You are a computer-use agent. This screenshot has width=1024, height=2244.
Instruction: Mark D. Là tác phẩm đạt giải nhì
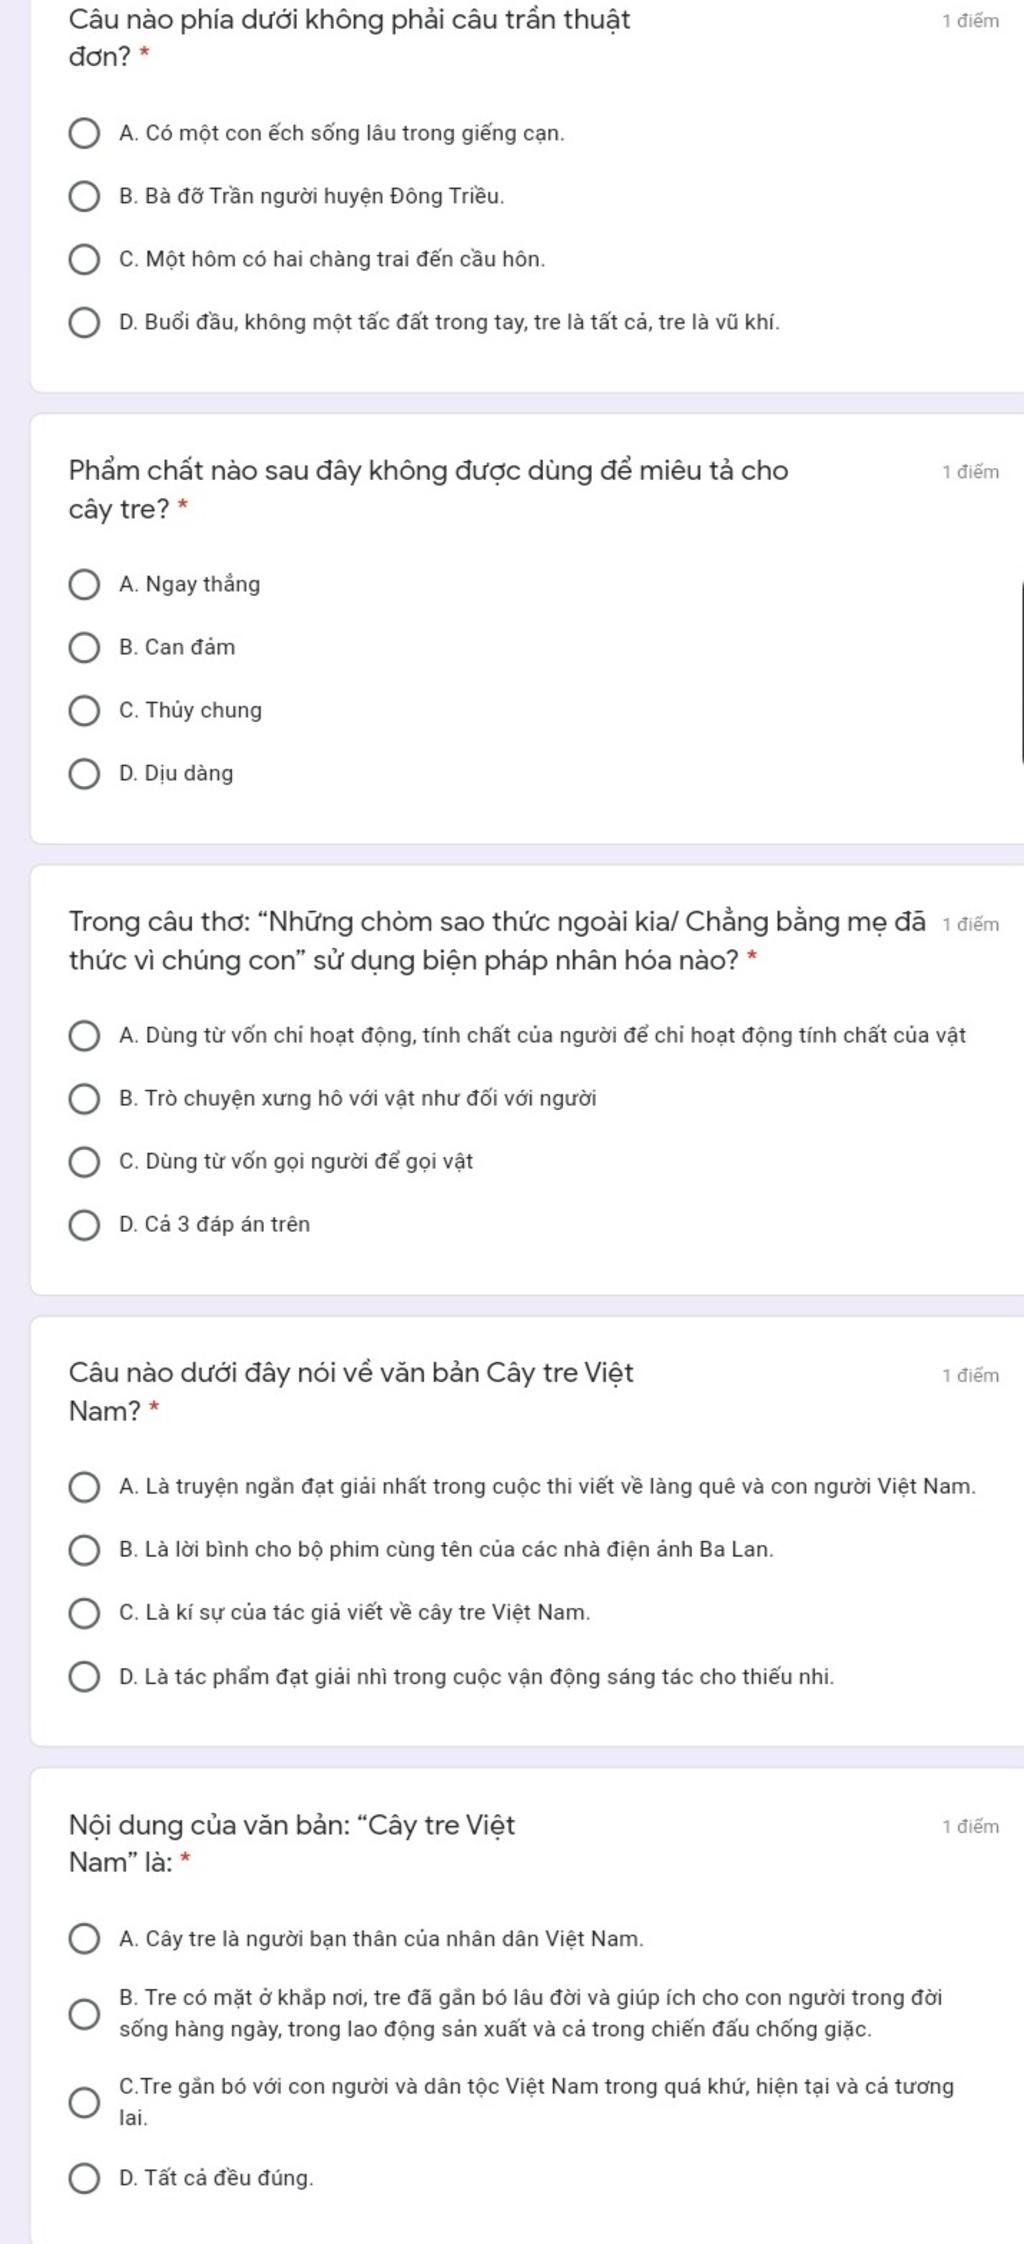[x=84, y=1676]
